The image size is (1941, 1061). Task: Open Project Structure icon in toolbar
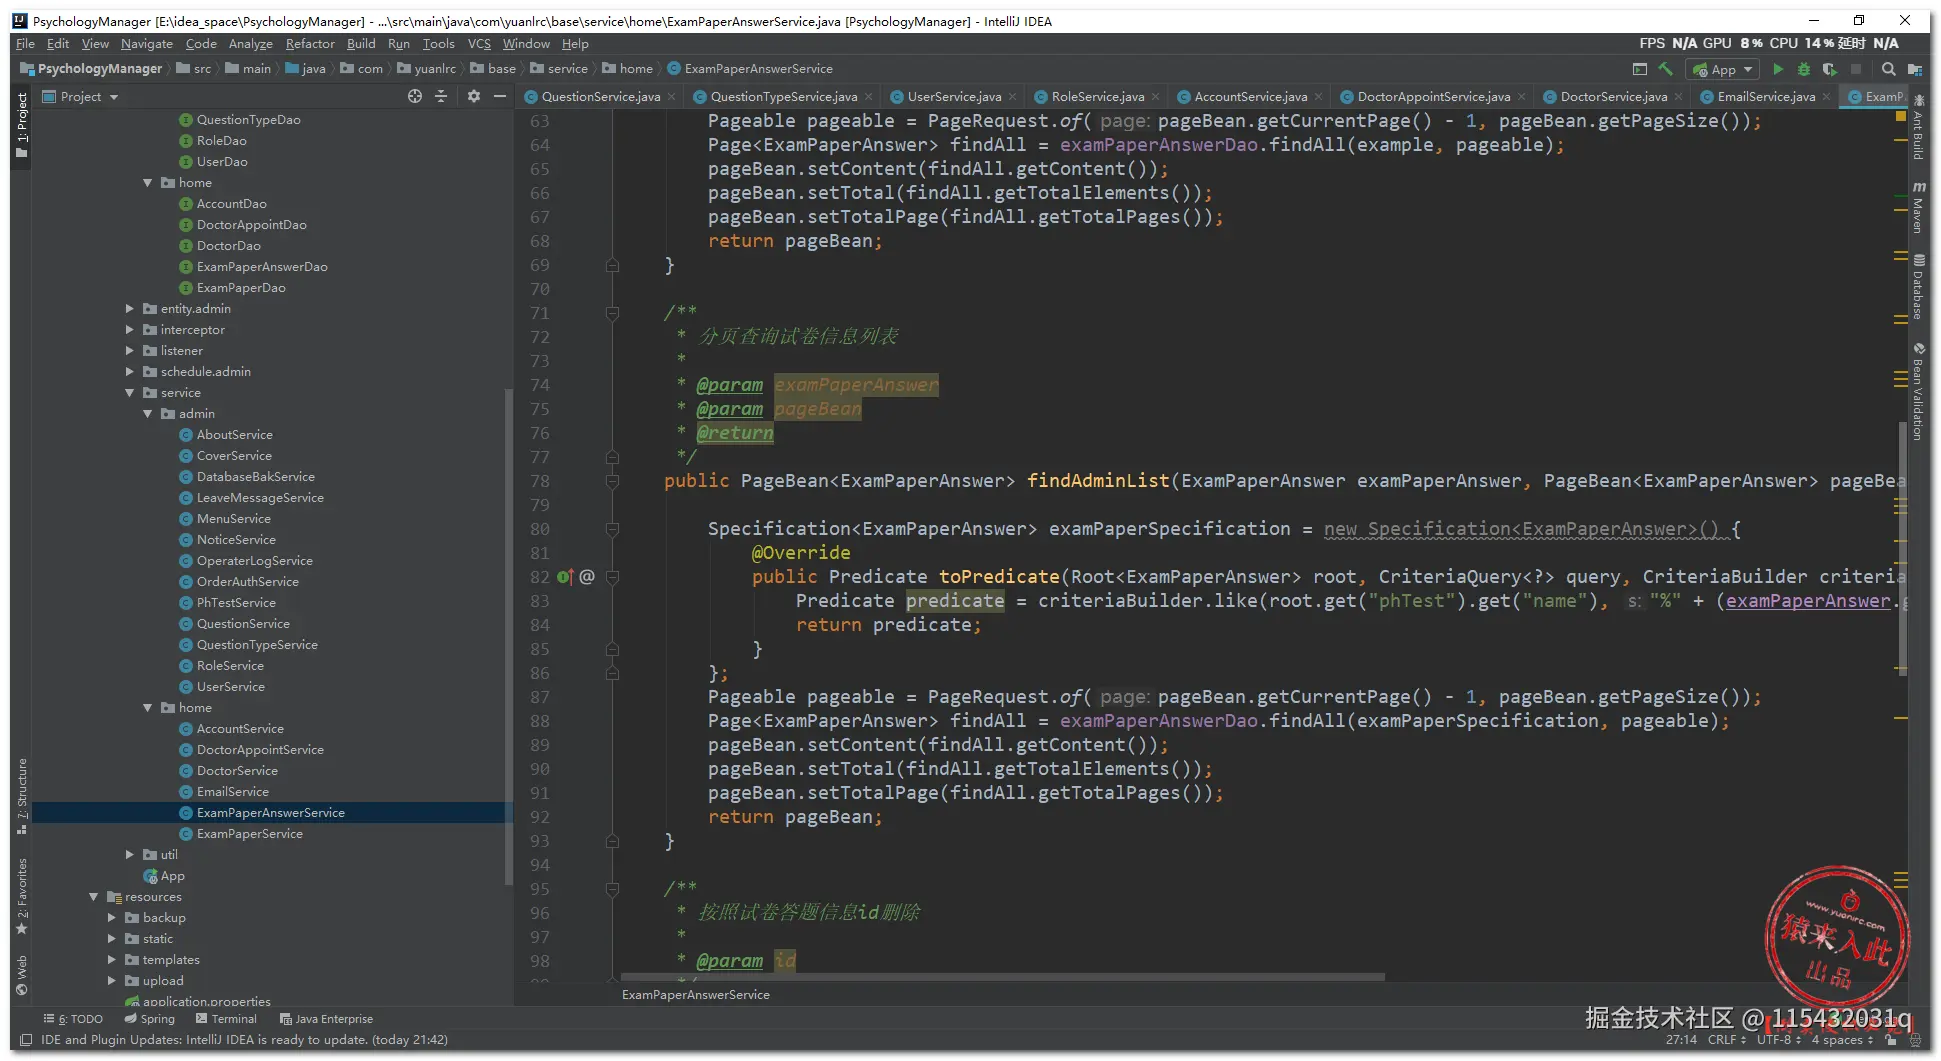[1914, 70]
